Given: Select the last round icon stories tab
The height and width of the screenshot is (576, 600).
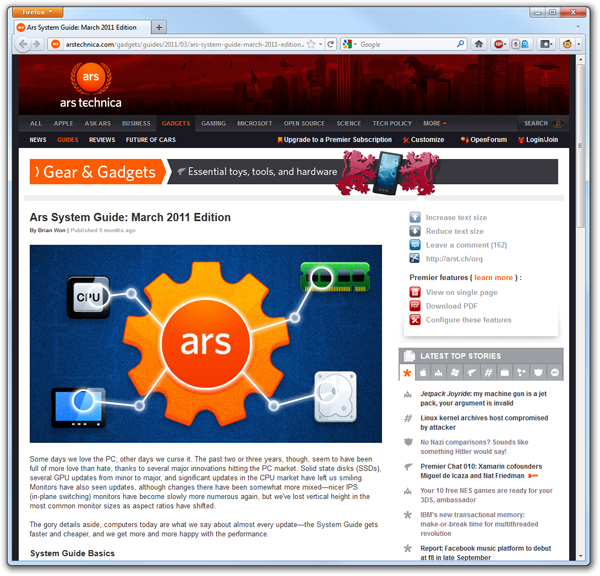Looking at the screenshot, I should click(554, 372).
